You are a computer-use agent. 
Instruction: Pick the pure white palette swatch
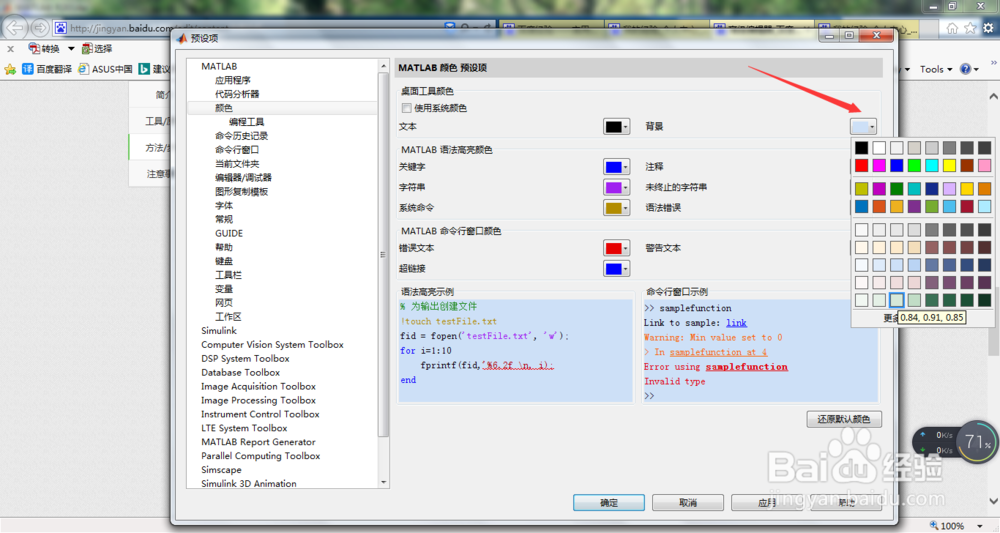[879, 148]
